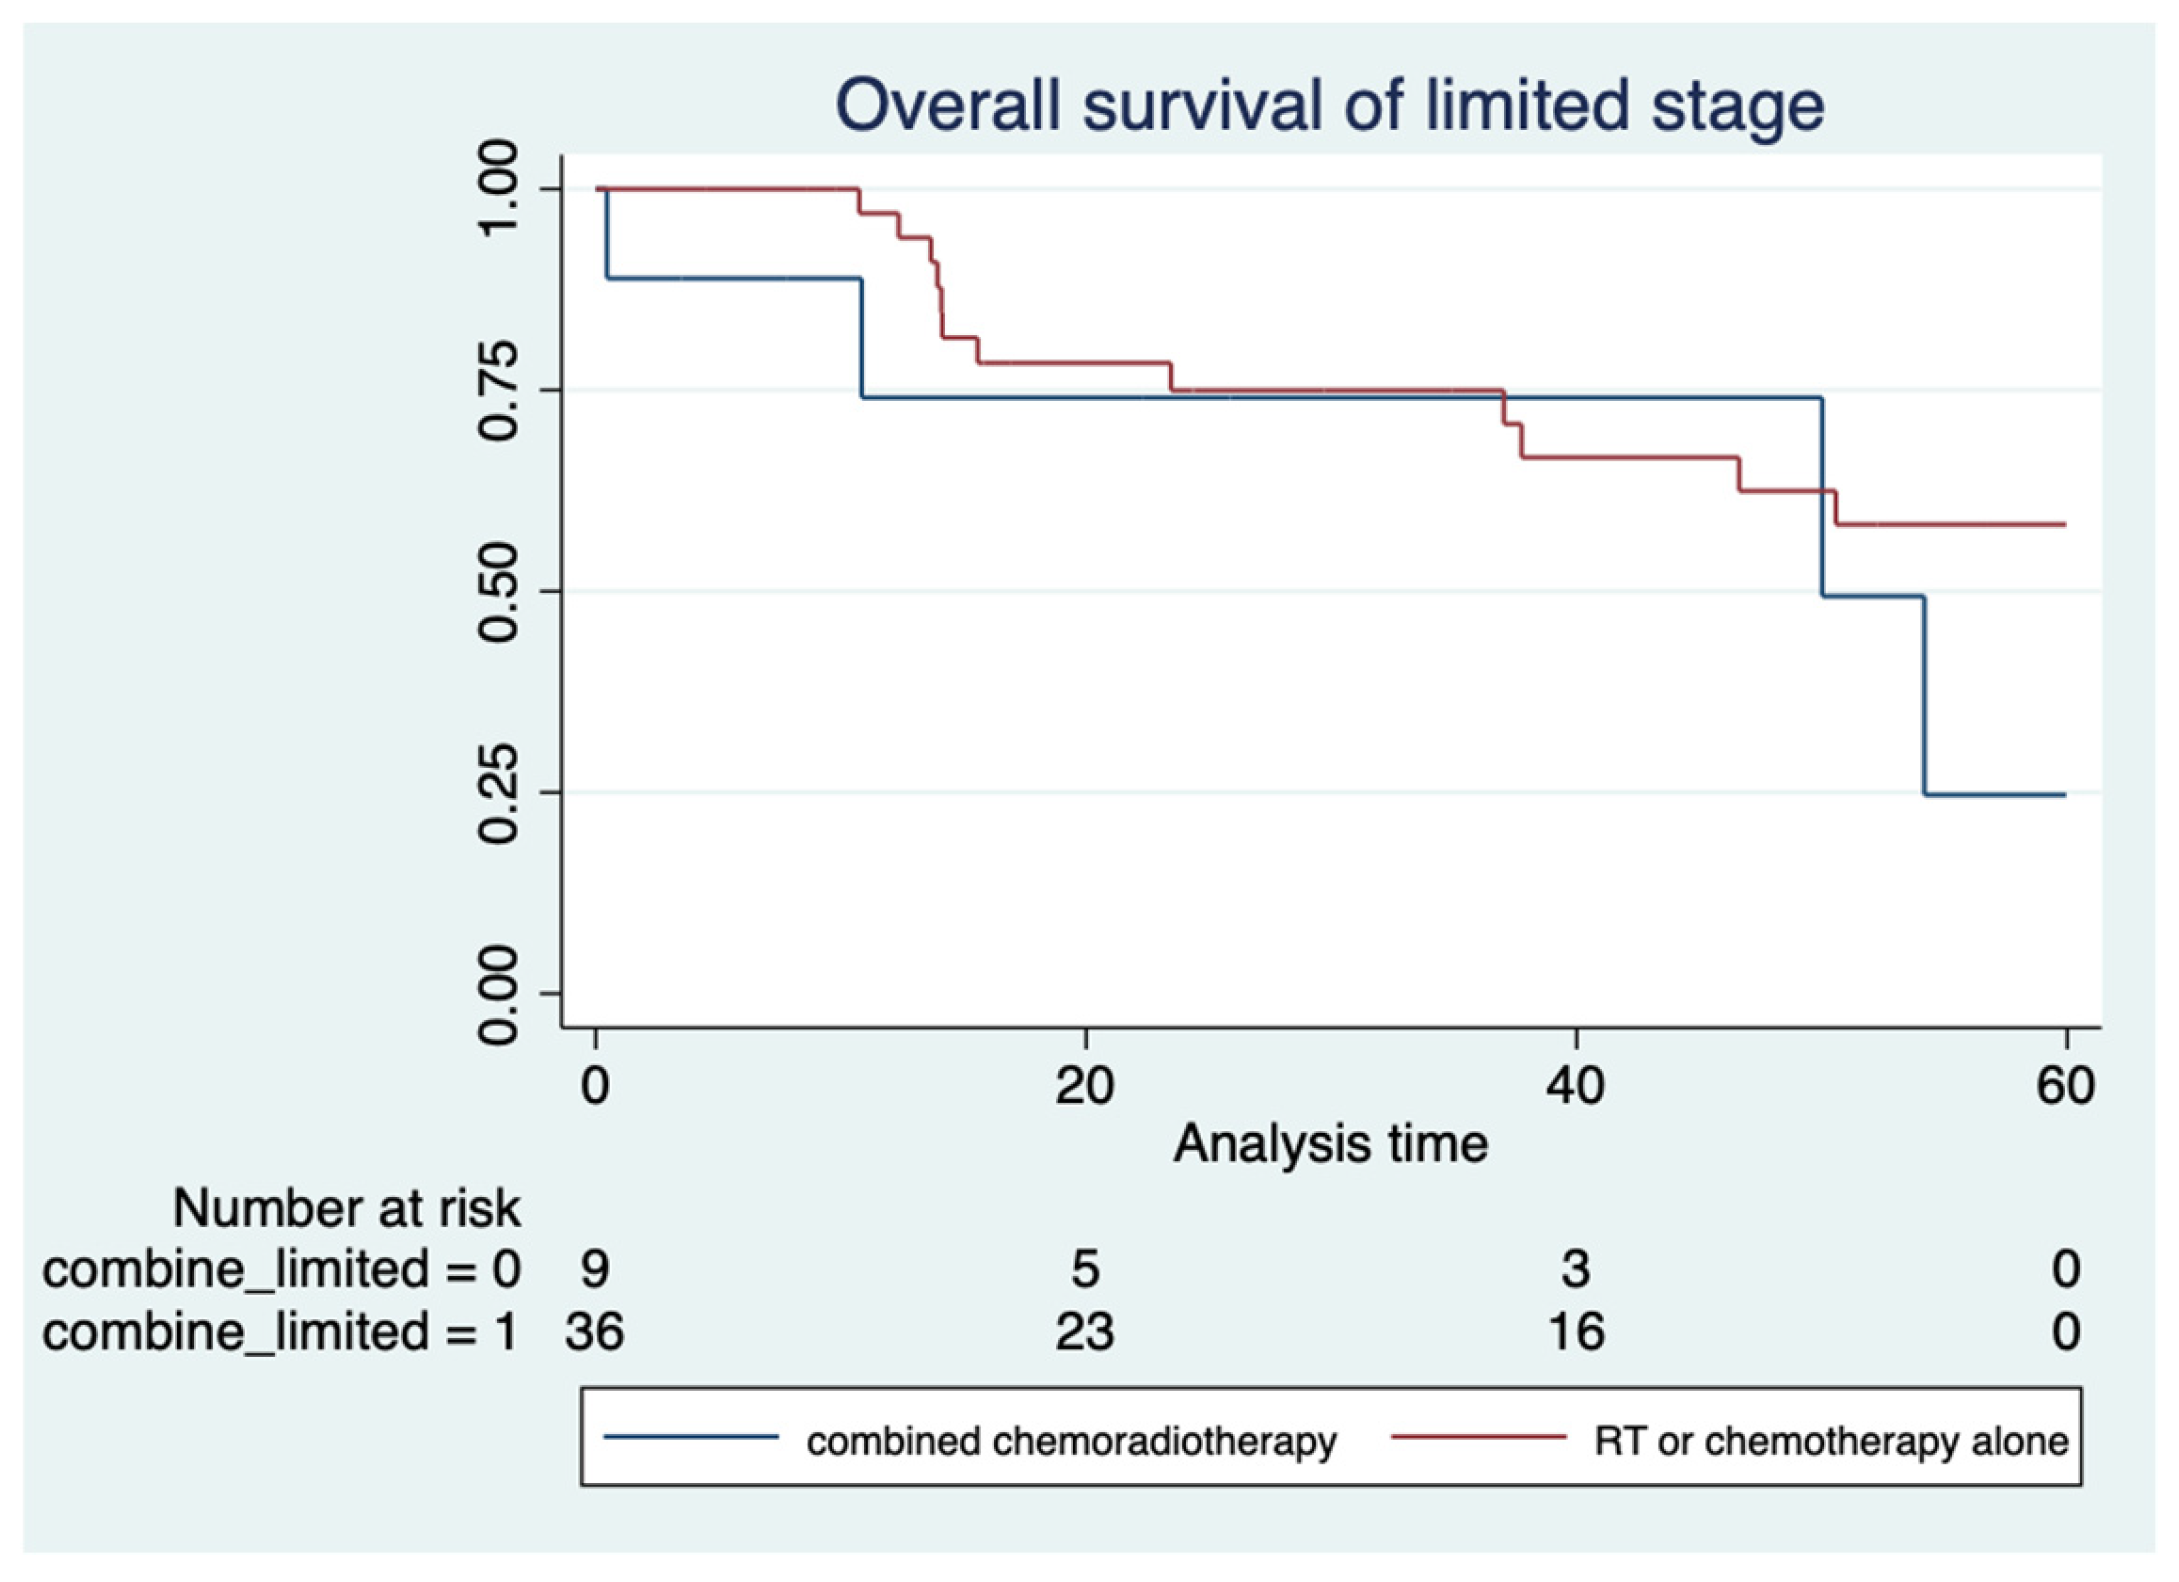The width and height of the screenshot is (2179, 1582).
Task: Select the value 16 in the risk table
Action: click(x=1575, y=1331)
